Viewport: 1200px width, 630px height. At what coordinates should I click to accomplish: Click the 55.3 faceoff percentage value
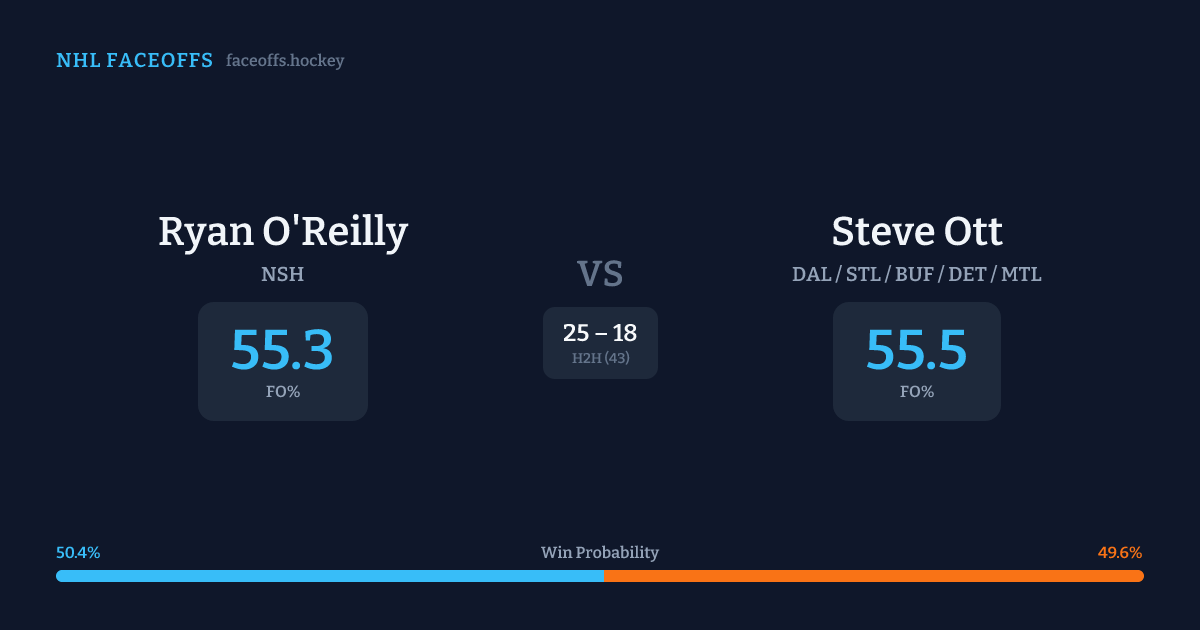283,350
